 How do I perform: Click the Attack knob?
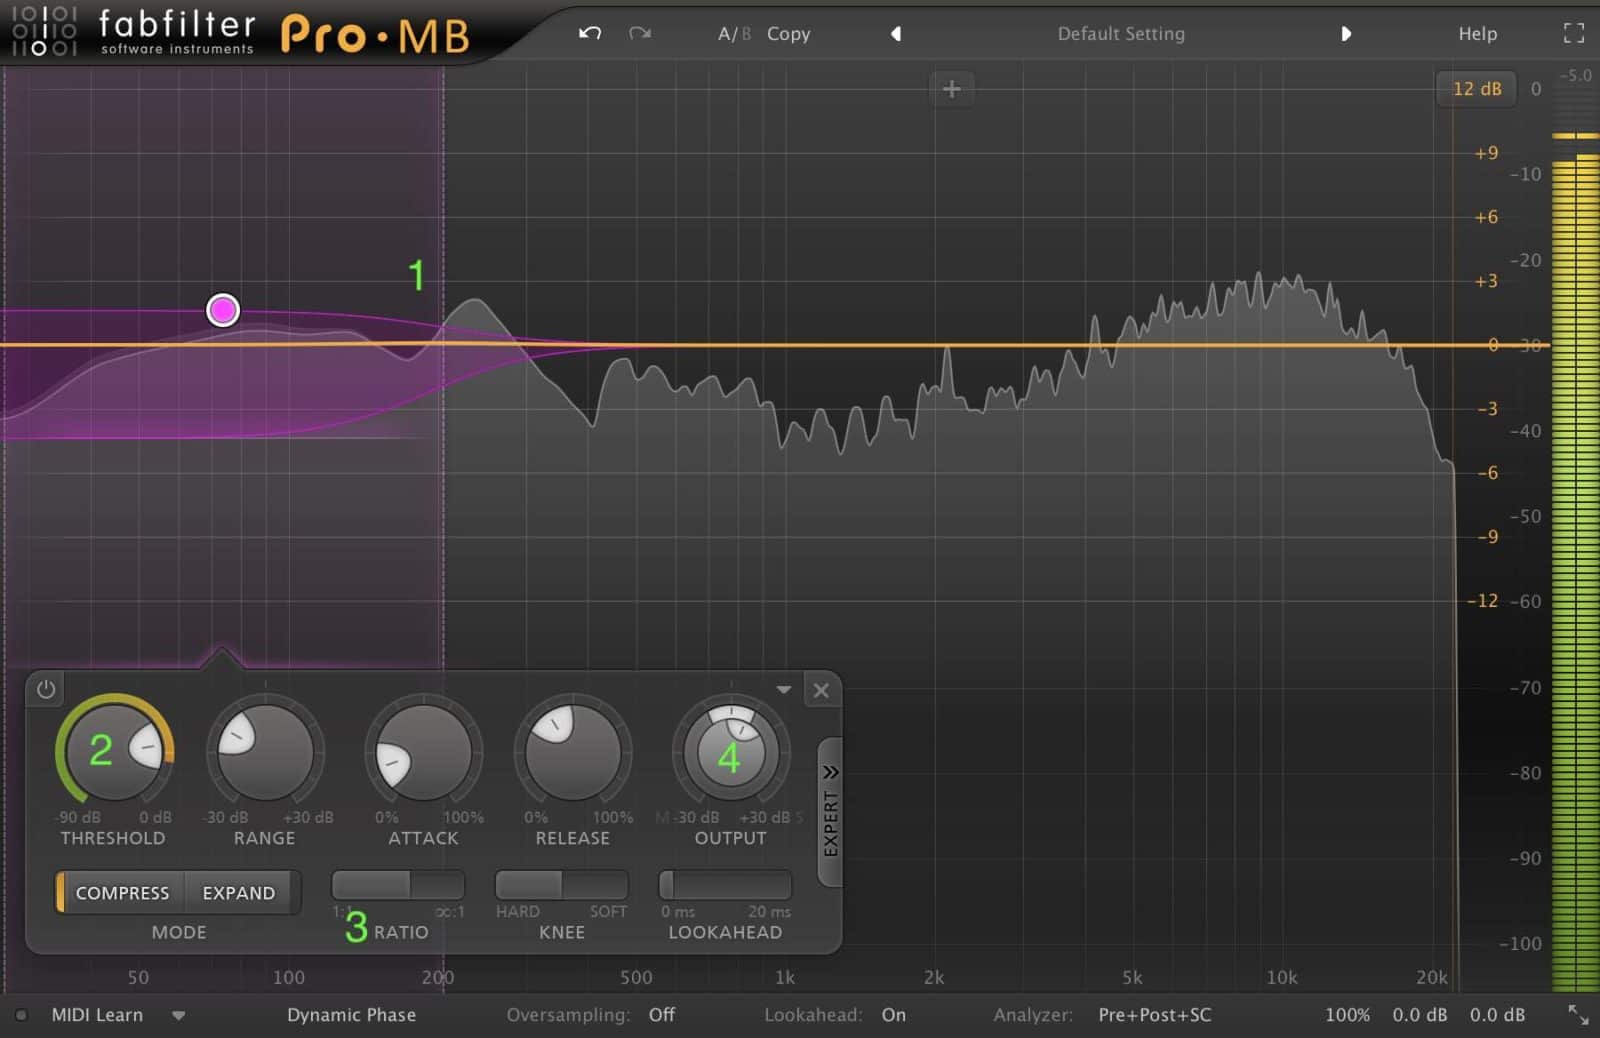[423, 752]
